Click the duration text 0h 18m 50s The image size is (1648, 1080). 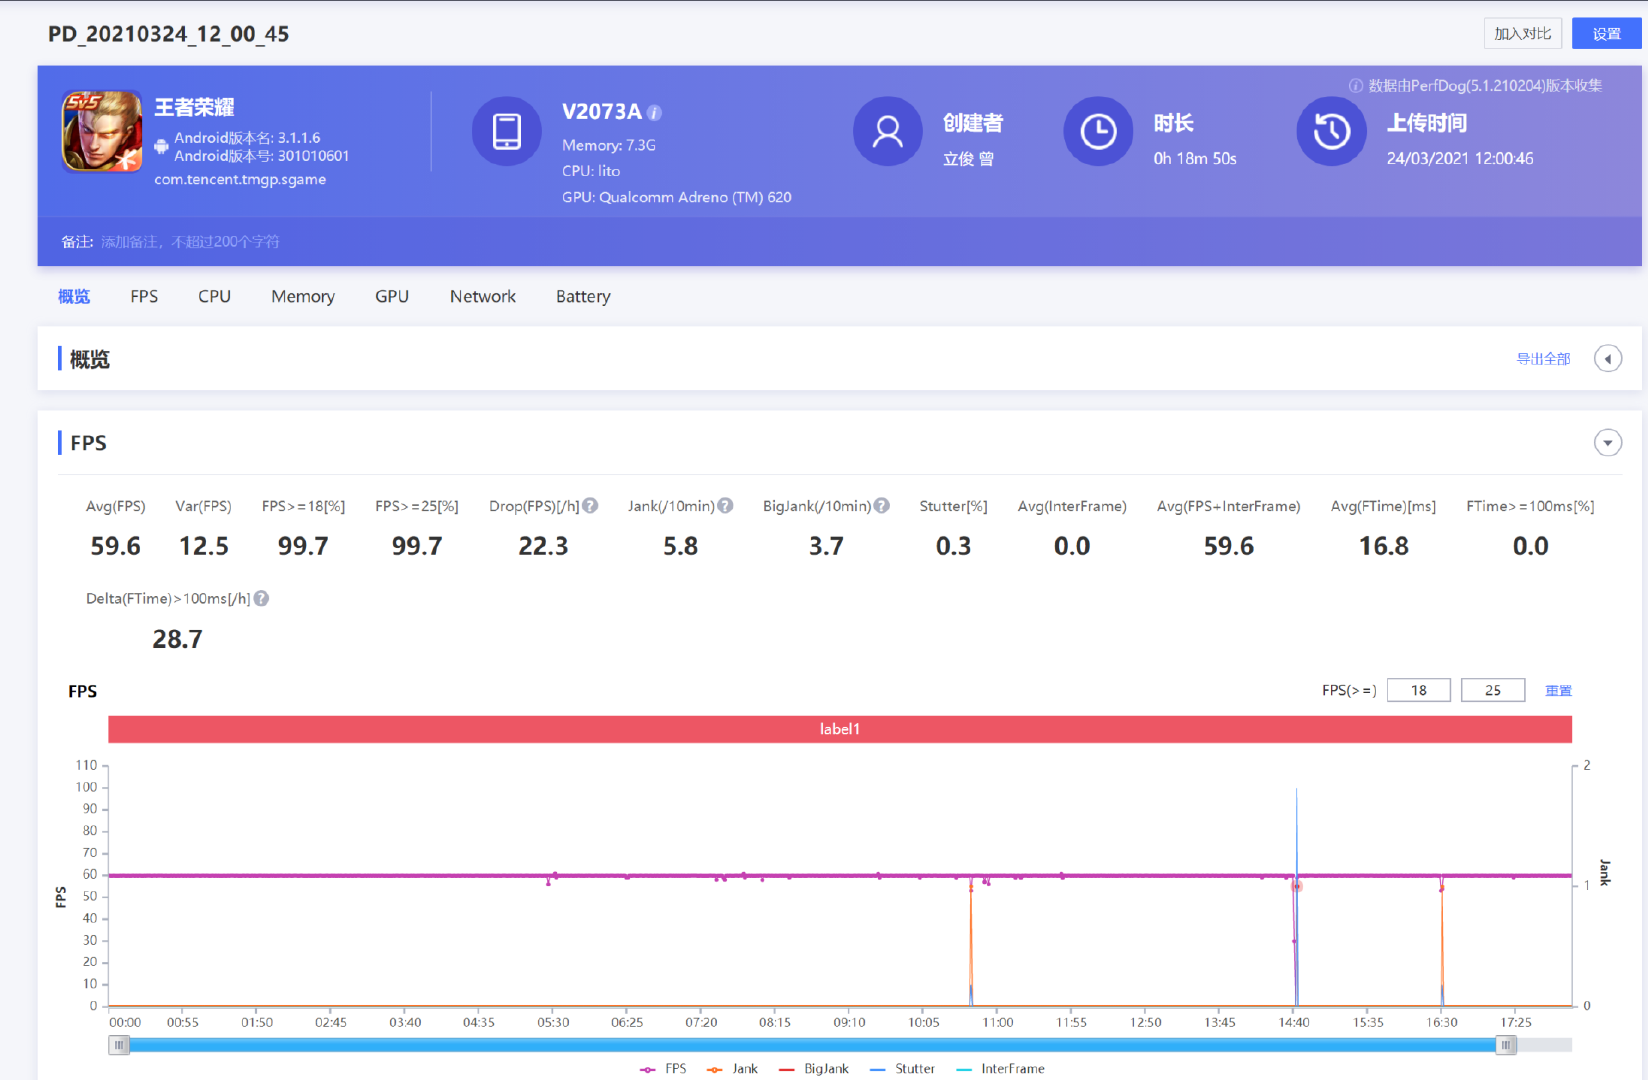coord(1194,158)
